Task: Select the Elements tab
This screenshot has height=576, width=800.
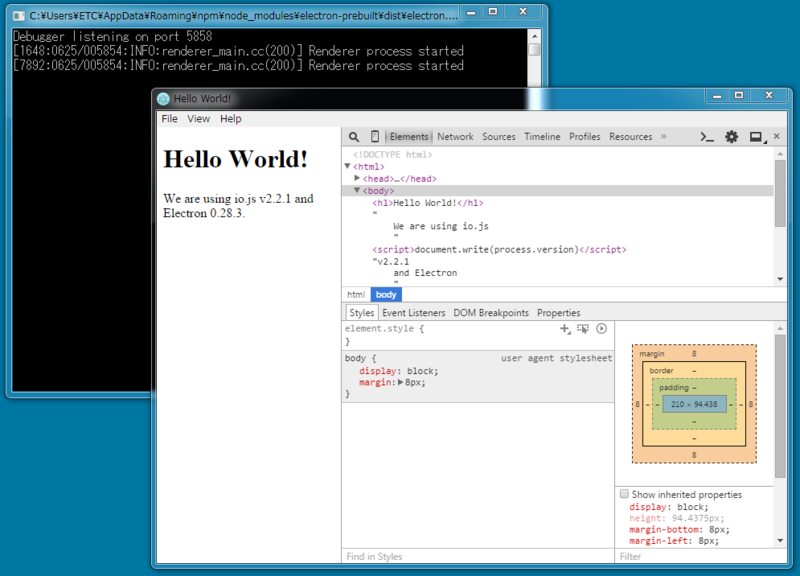Action: coord(409,137)
